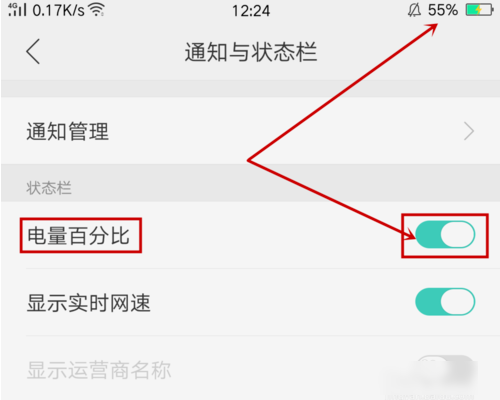Screen dimensions: 500x400
Task: Toggle the 显示运营商名称 switch
Action: pyautogui.click(x=445, y=367)
